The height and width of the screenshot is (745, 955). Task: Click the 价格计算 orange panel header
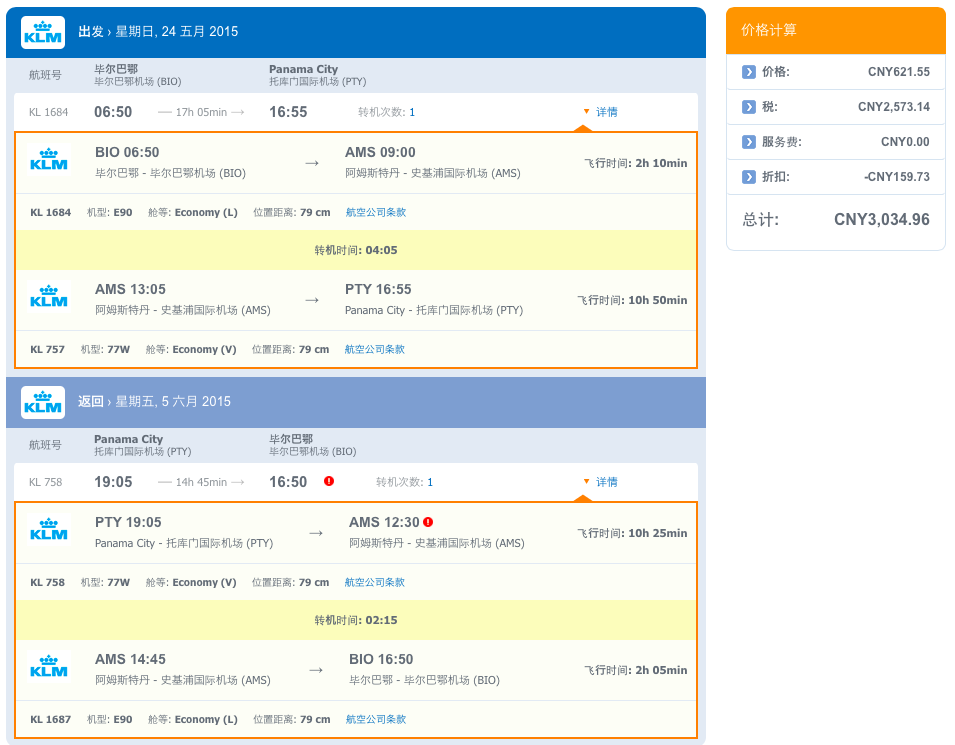point(836,30)
